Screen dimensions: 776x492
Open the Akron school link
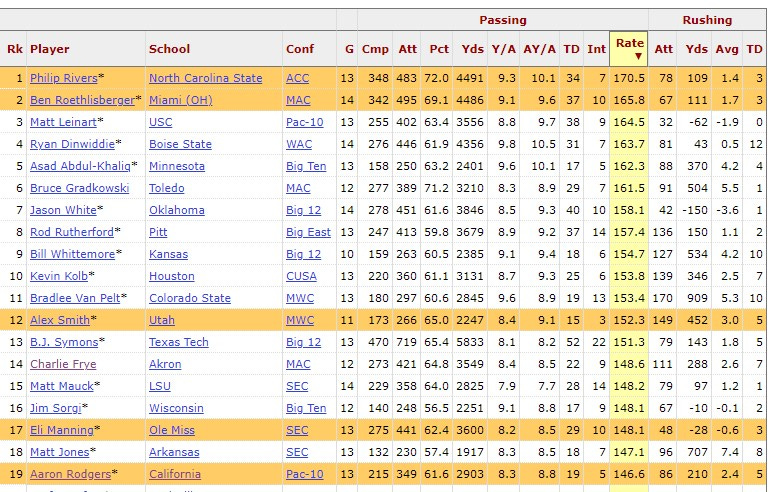click(165, 364)
